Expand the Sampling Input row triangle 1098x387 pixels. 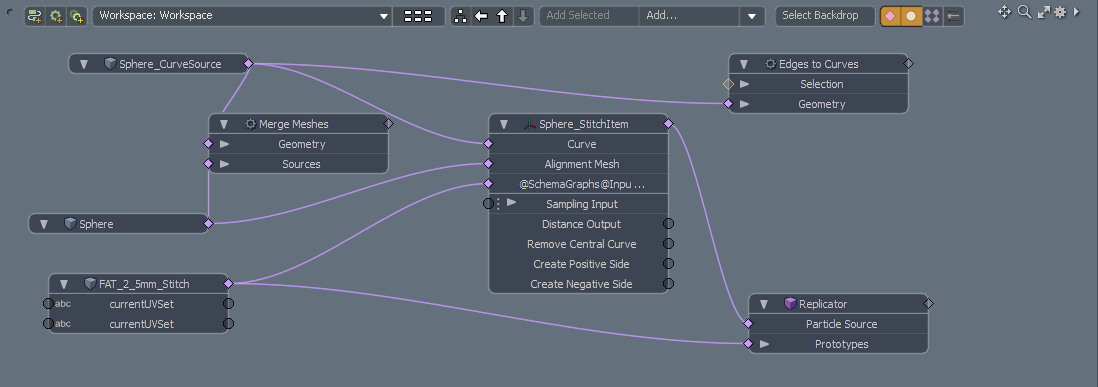[512, 203]
